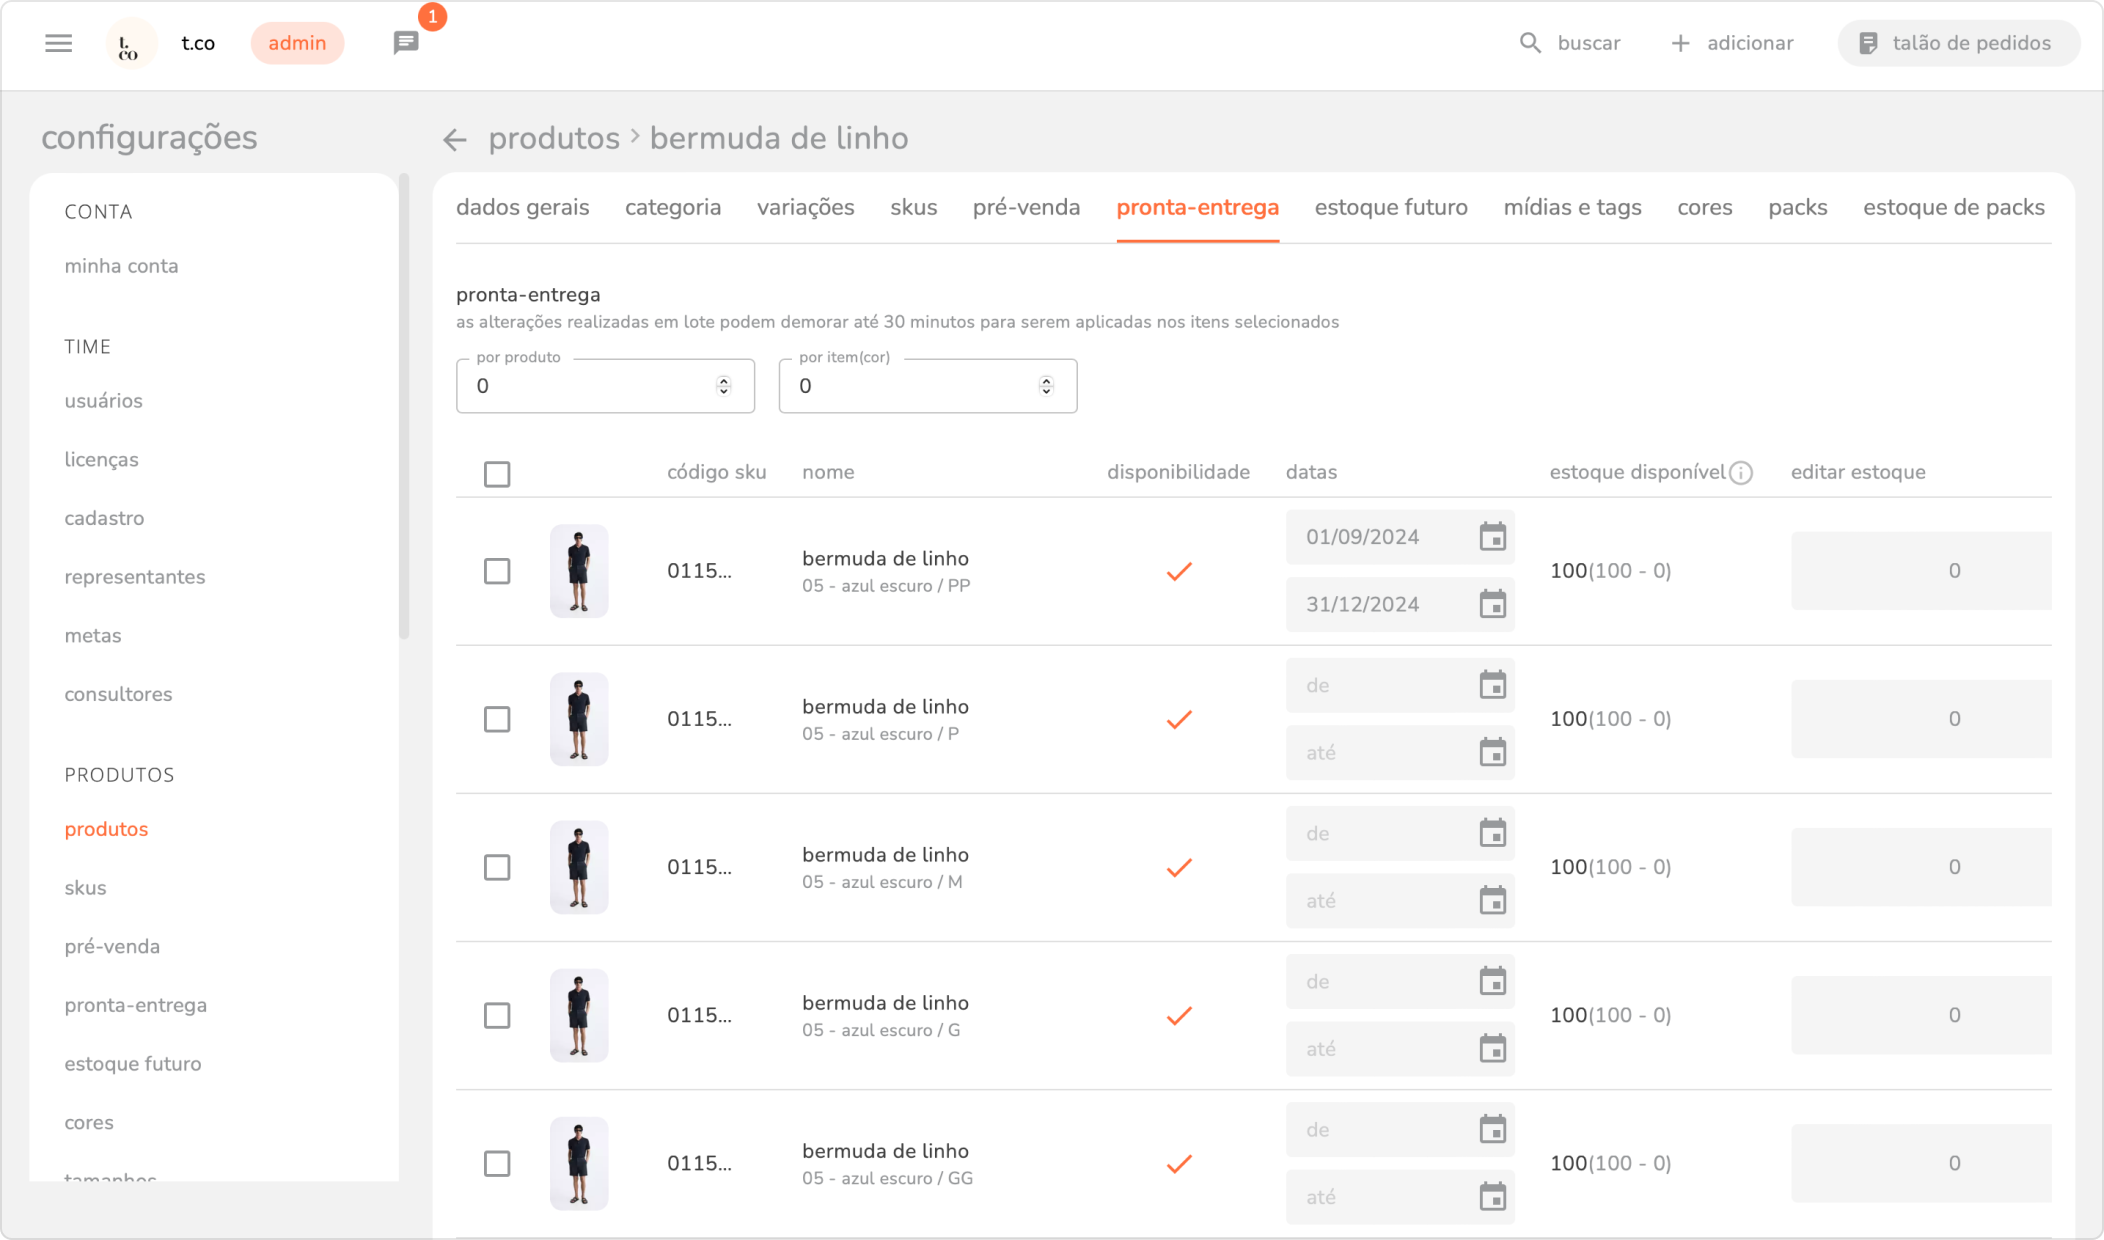
Task: Toggle the select-all checkbox in header
Action: pos(497,474)
